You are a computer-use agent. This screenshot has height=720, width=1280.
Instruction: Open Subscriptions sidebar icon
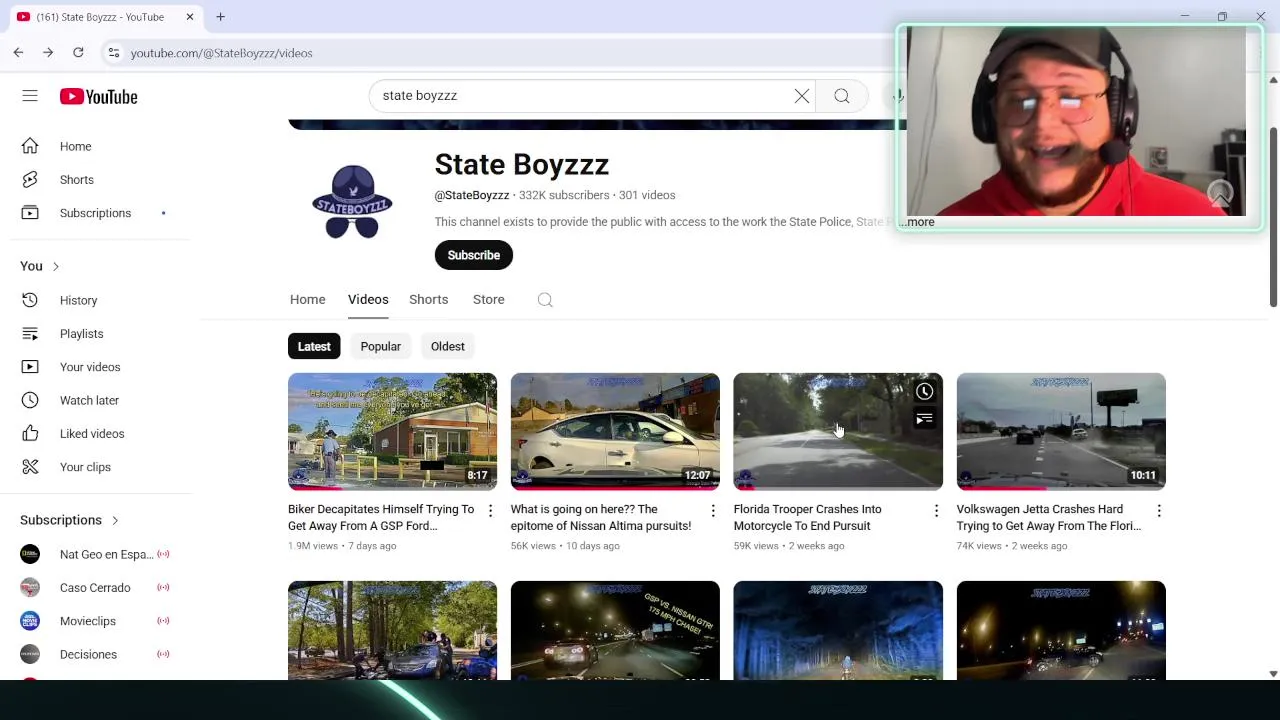tap(30, 213)
